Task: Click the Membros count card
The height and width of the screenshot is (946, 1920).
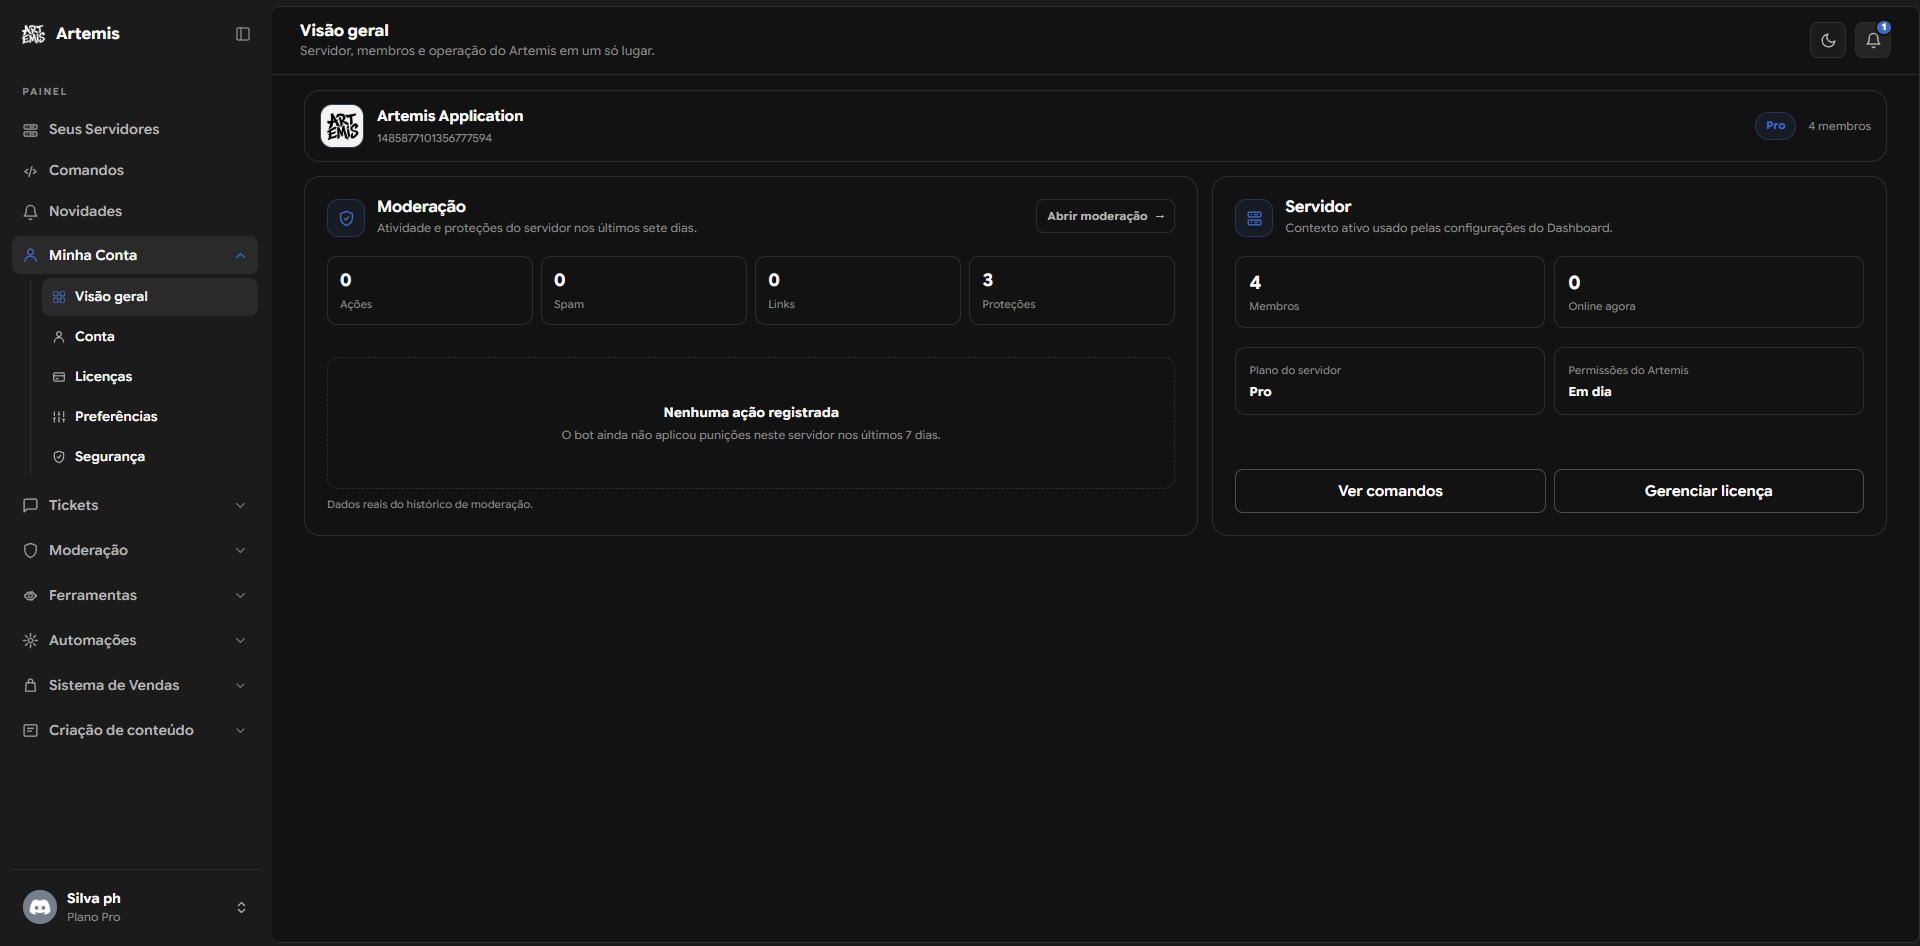Action: click(1390, 292)
